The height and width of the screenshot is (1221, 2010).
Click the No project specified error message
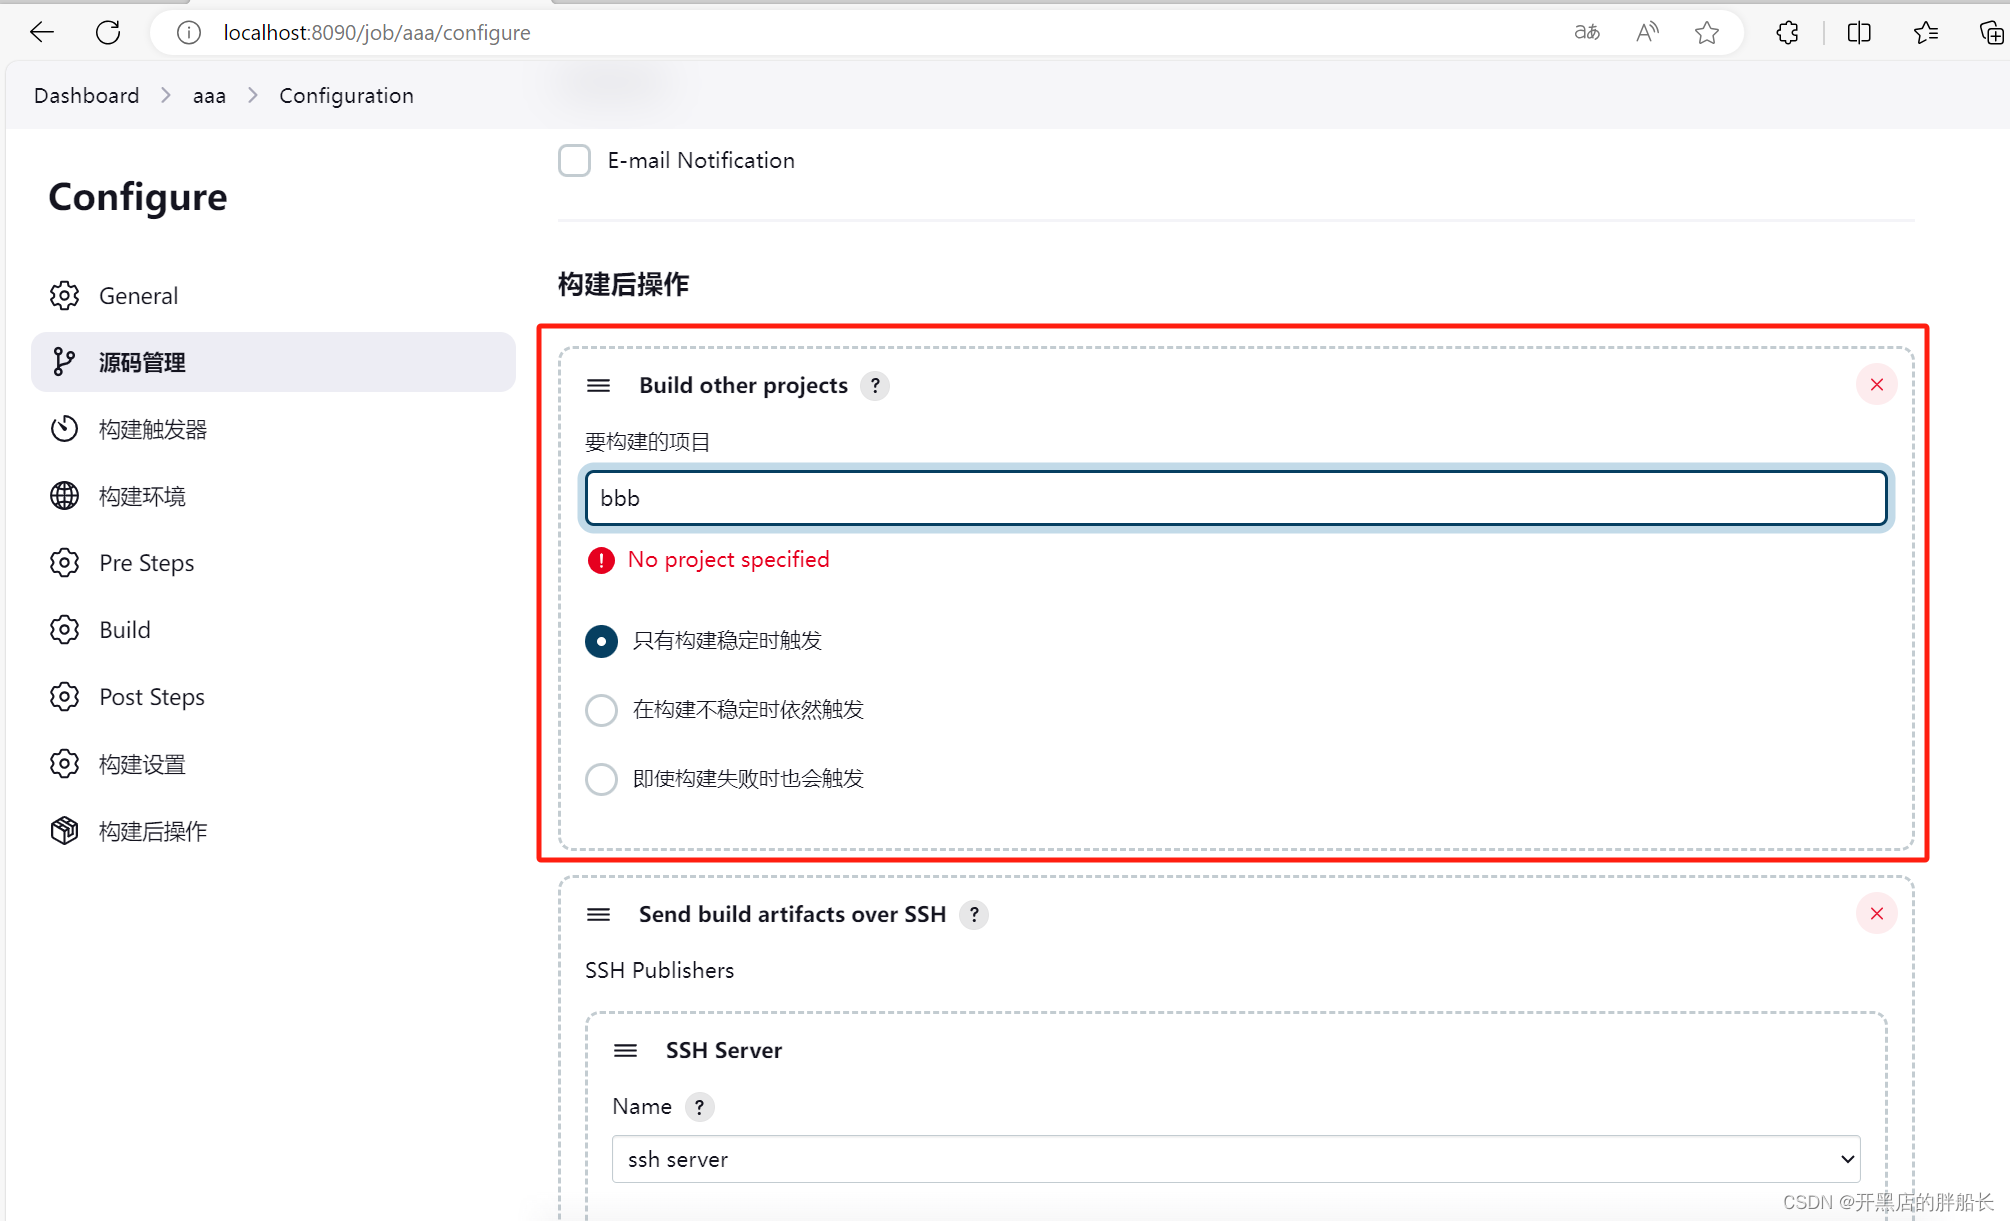(x=728, y=560)
